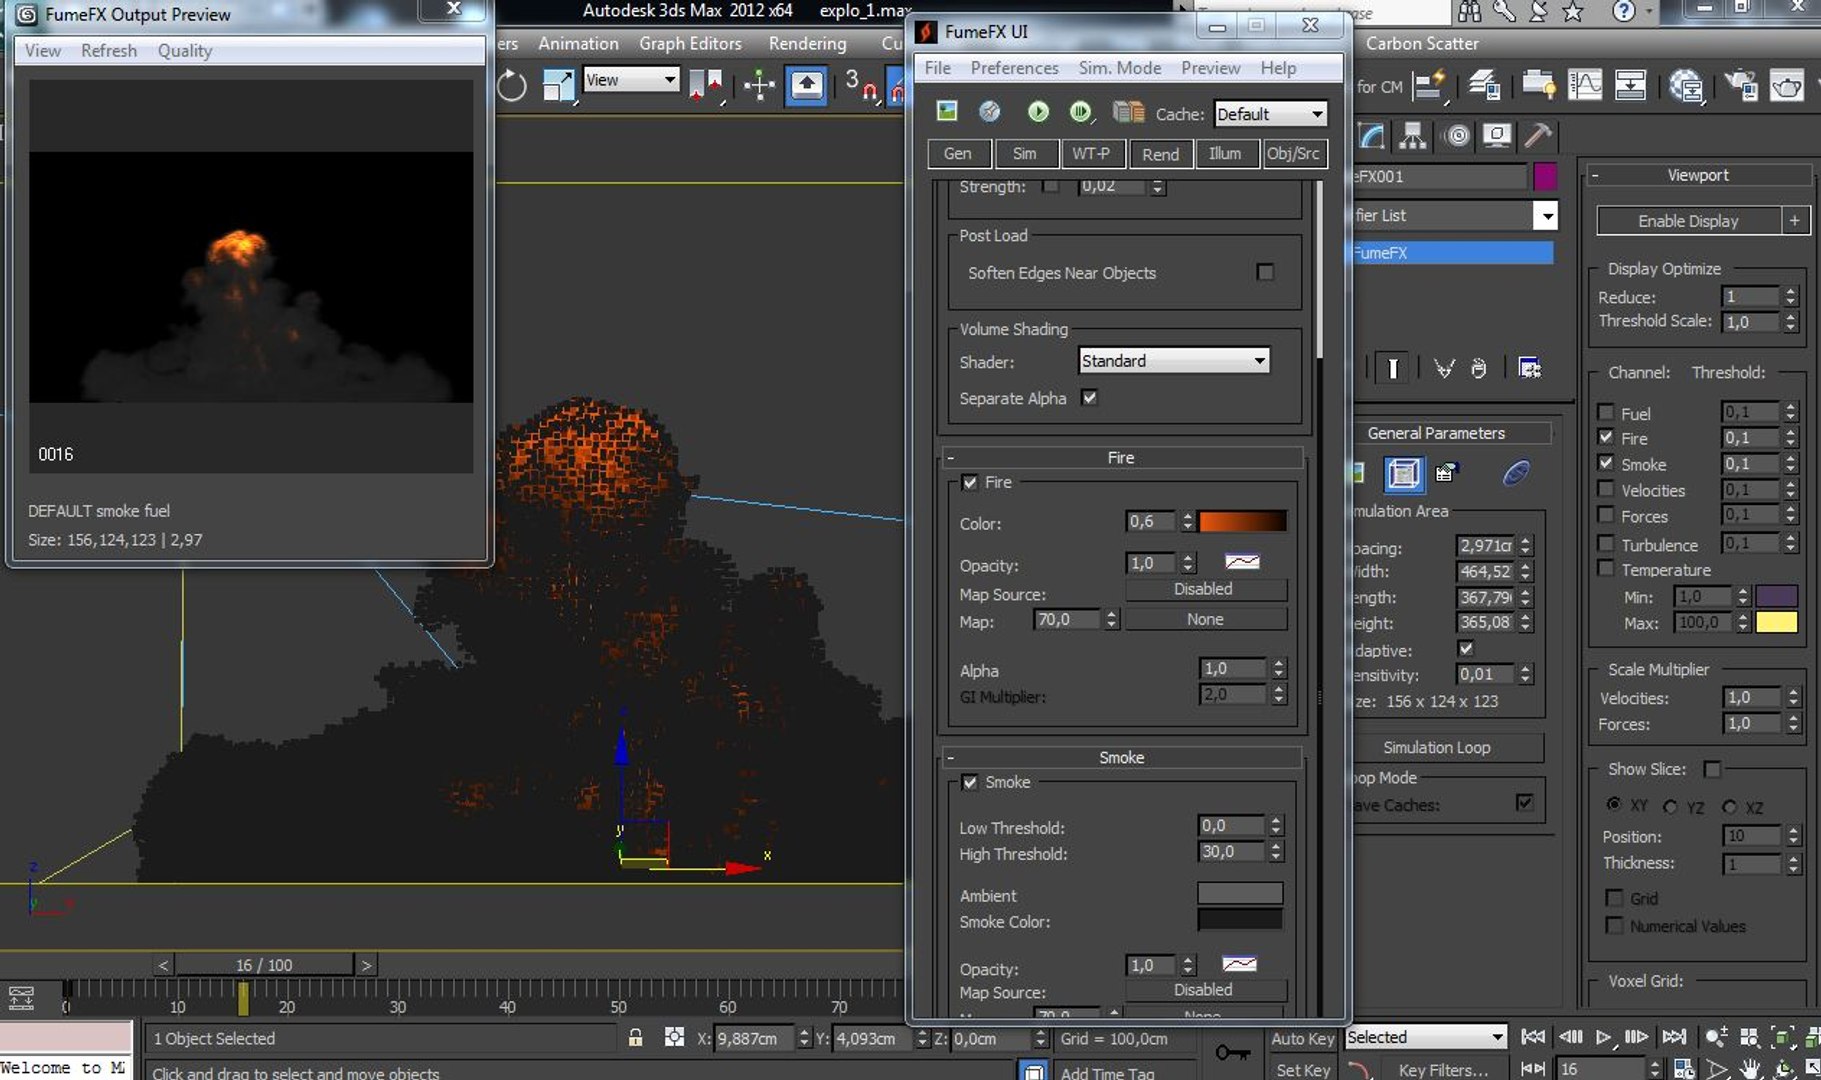Open the View coordinate system dropdown
Screen dimensions: 1821x1080
[631, 80]
